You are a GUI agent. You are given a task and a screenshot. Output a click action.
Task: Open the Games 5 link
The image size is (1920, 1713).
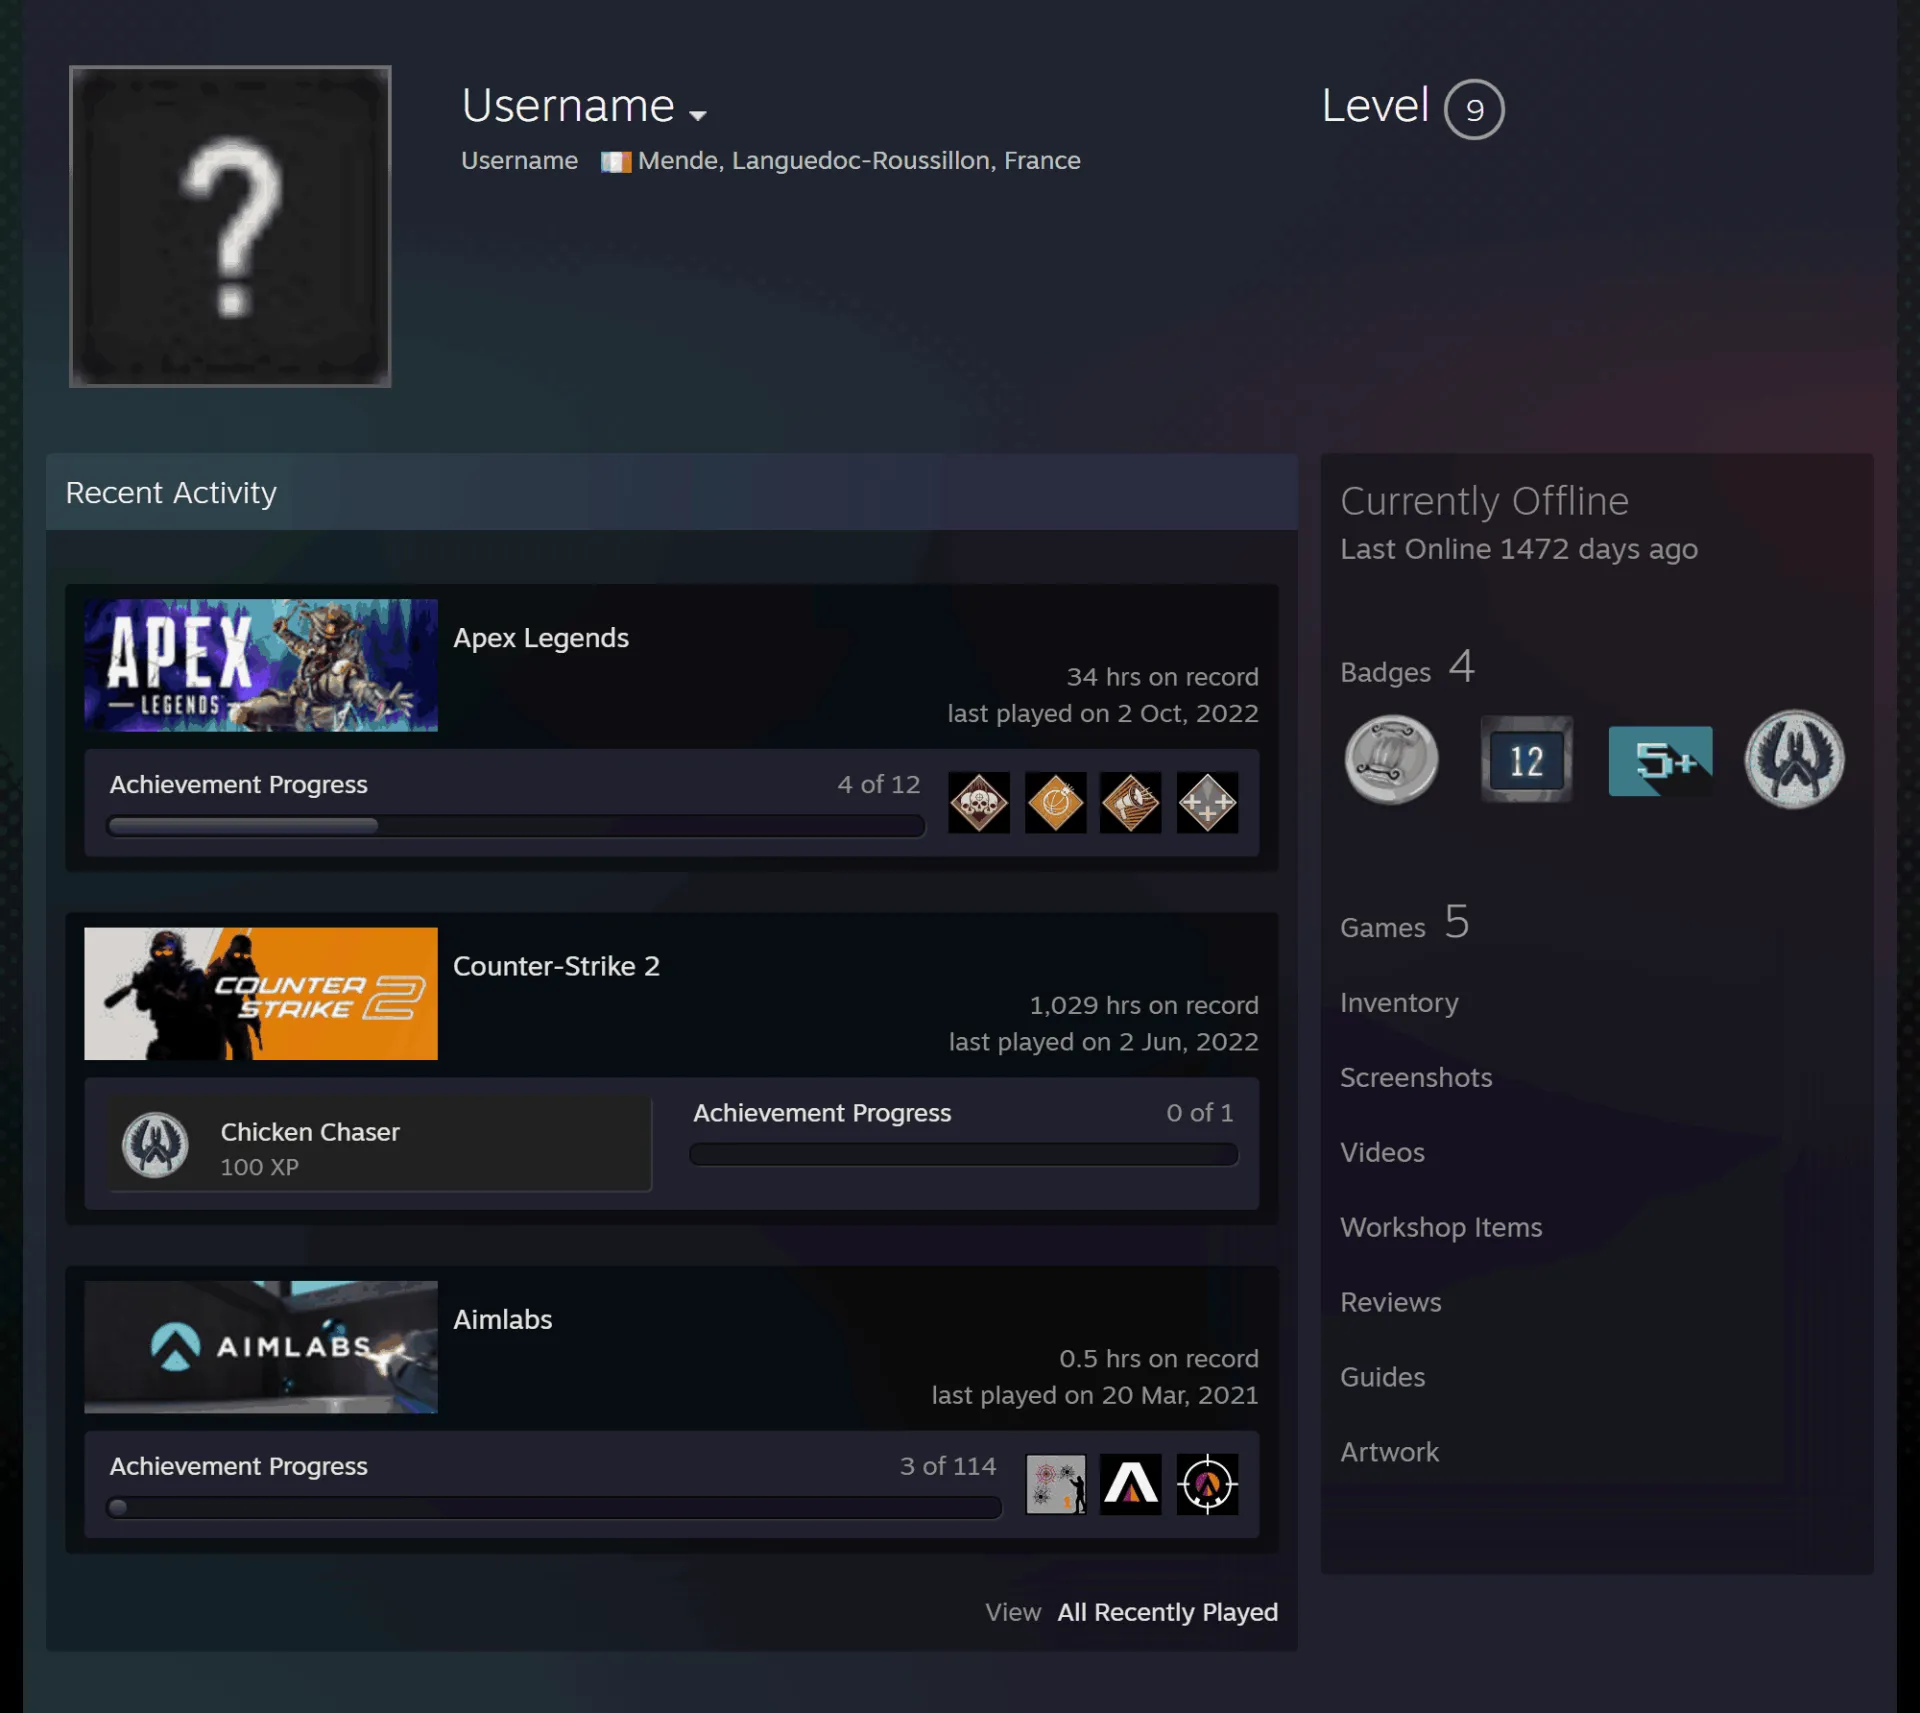[x=1404, y=922]
